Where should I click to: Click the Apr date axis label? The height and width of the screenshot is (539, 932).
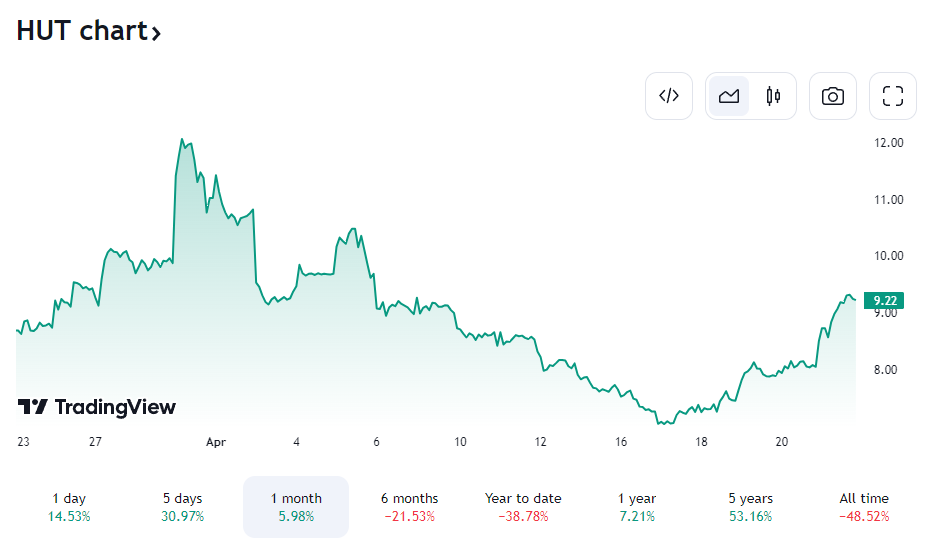pos(216,442)
